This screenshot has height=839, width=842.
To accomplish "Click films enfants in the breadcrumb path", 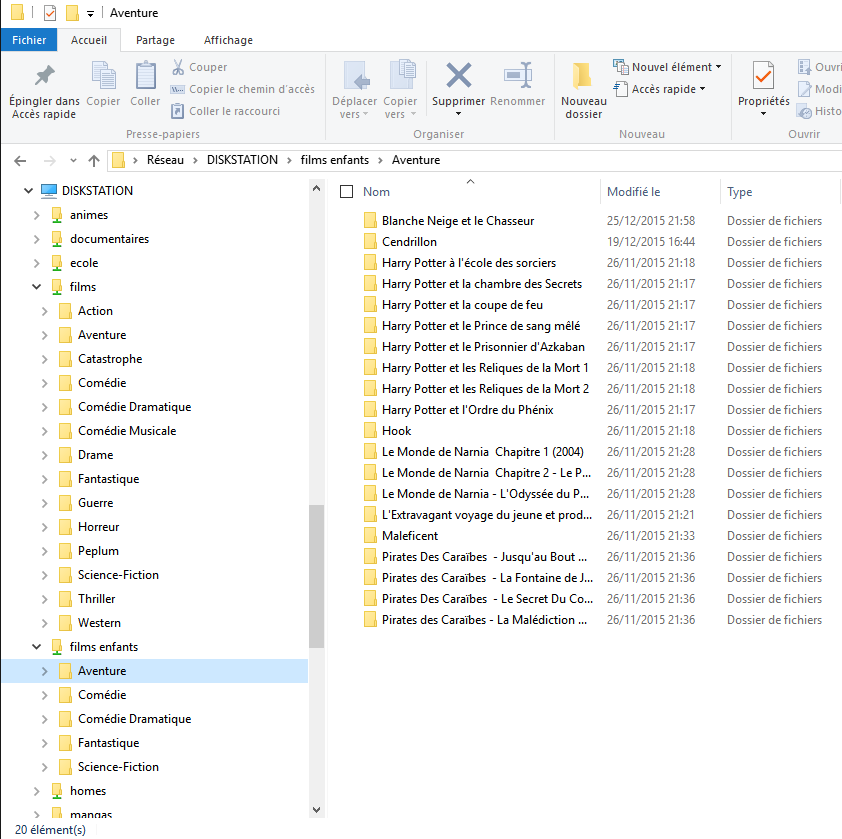I will point(335,160).
